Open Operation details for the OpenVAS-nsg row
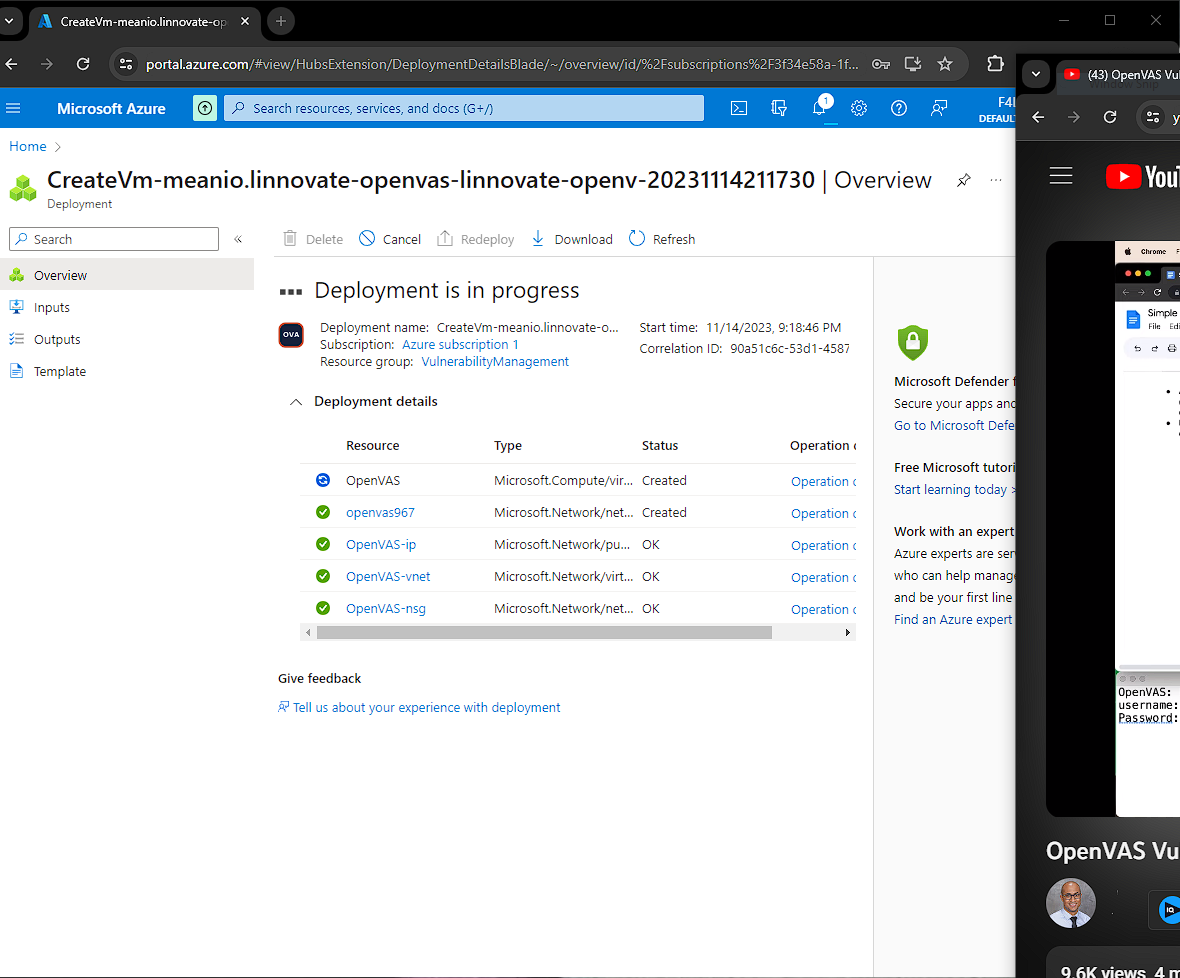The height and width of the screenshot is (978, 1180). 823,609
